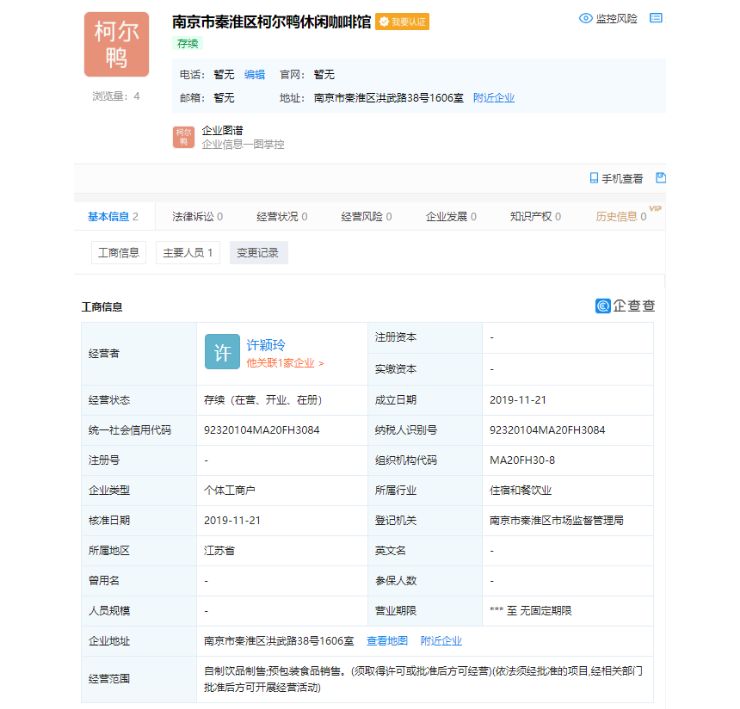Click the save icon right of 手机查看
The image size is (740, 709).
[661, 178]
